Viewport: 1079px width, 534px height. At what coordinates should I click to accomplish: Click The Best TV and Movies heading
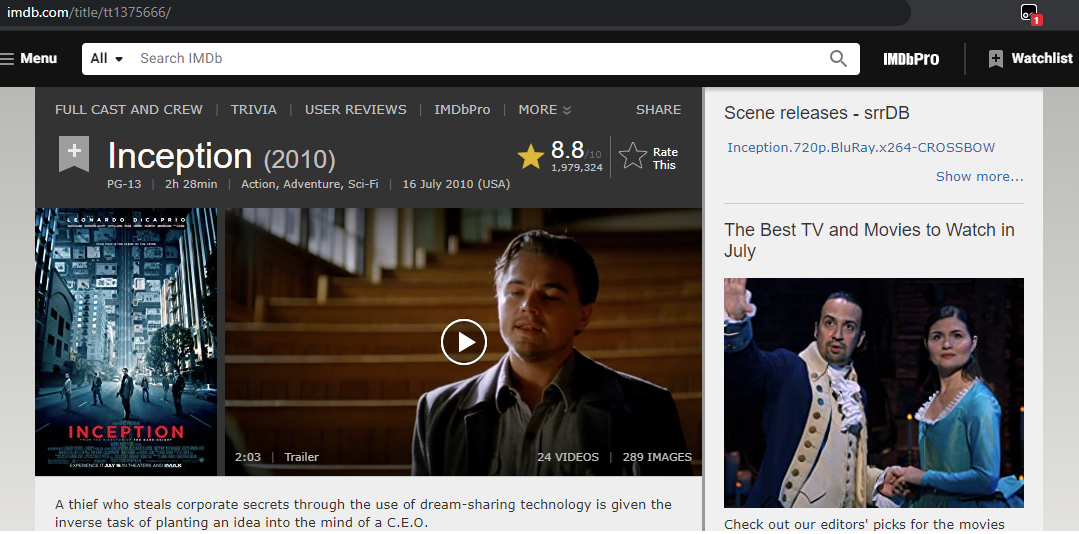tap(869, 240)
